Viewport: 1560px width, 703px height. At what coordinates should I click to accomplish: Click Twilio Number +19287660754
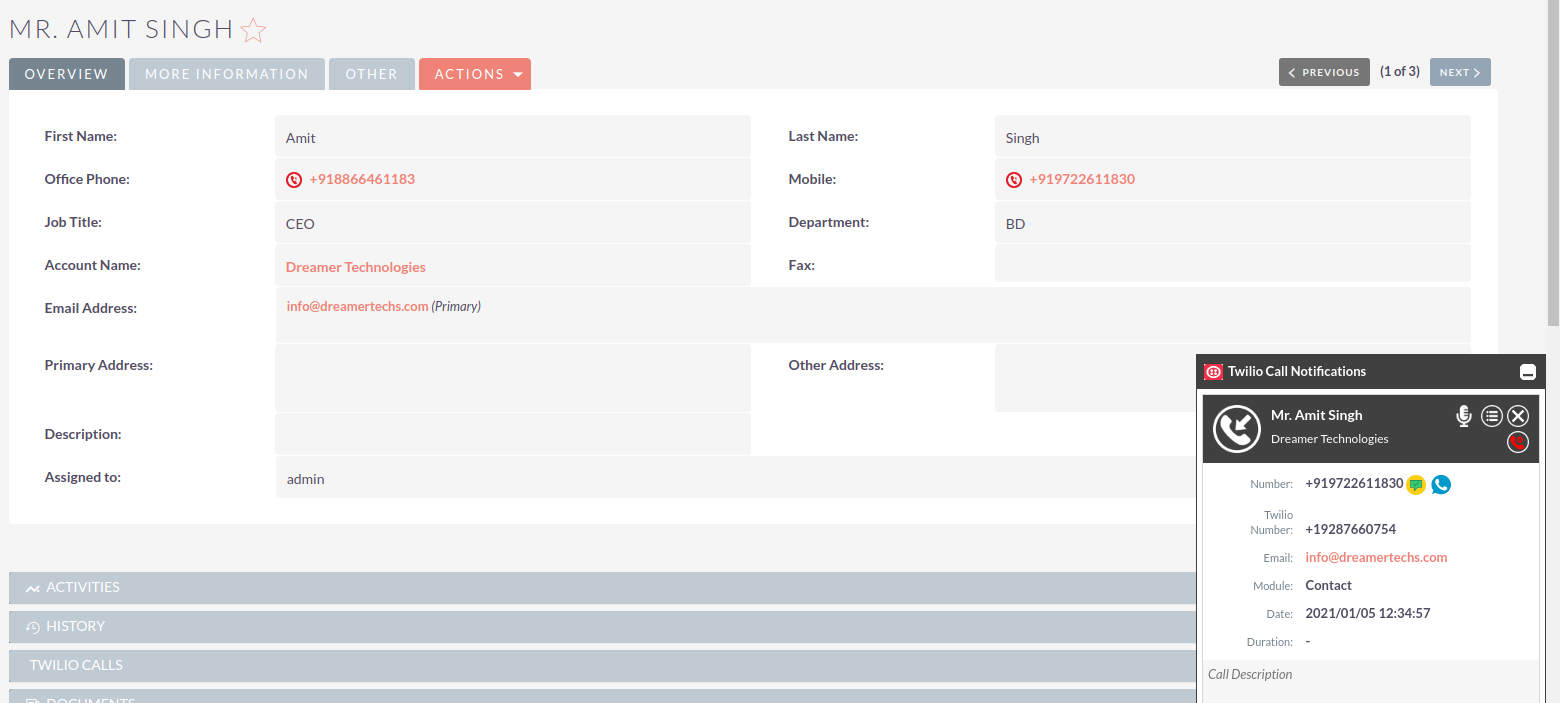click(1350, 530)
